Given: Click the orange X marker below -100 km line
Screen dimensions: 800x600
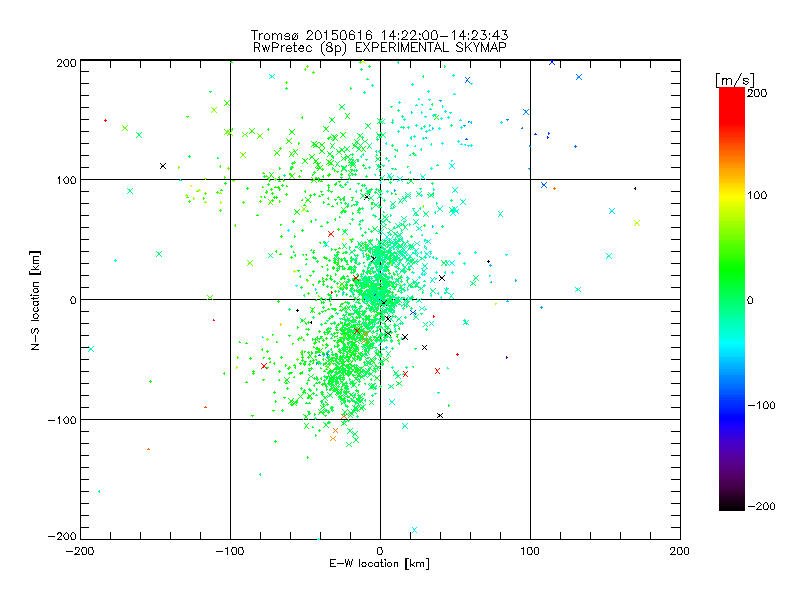Looking at the screenshot, I should pyautogui.click(x=333, y=438).
